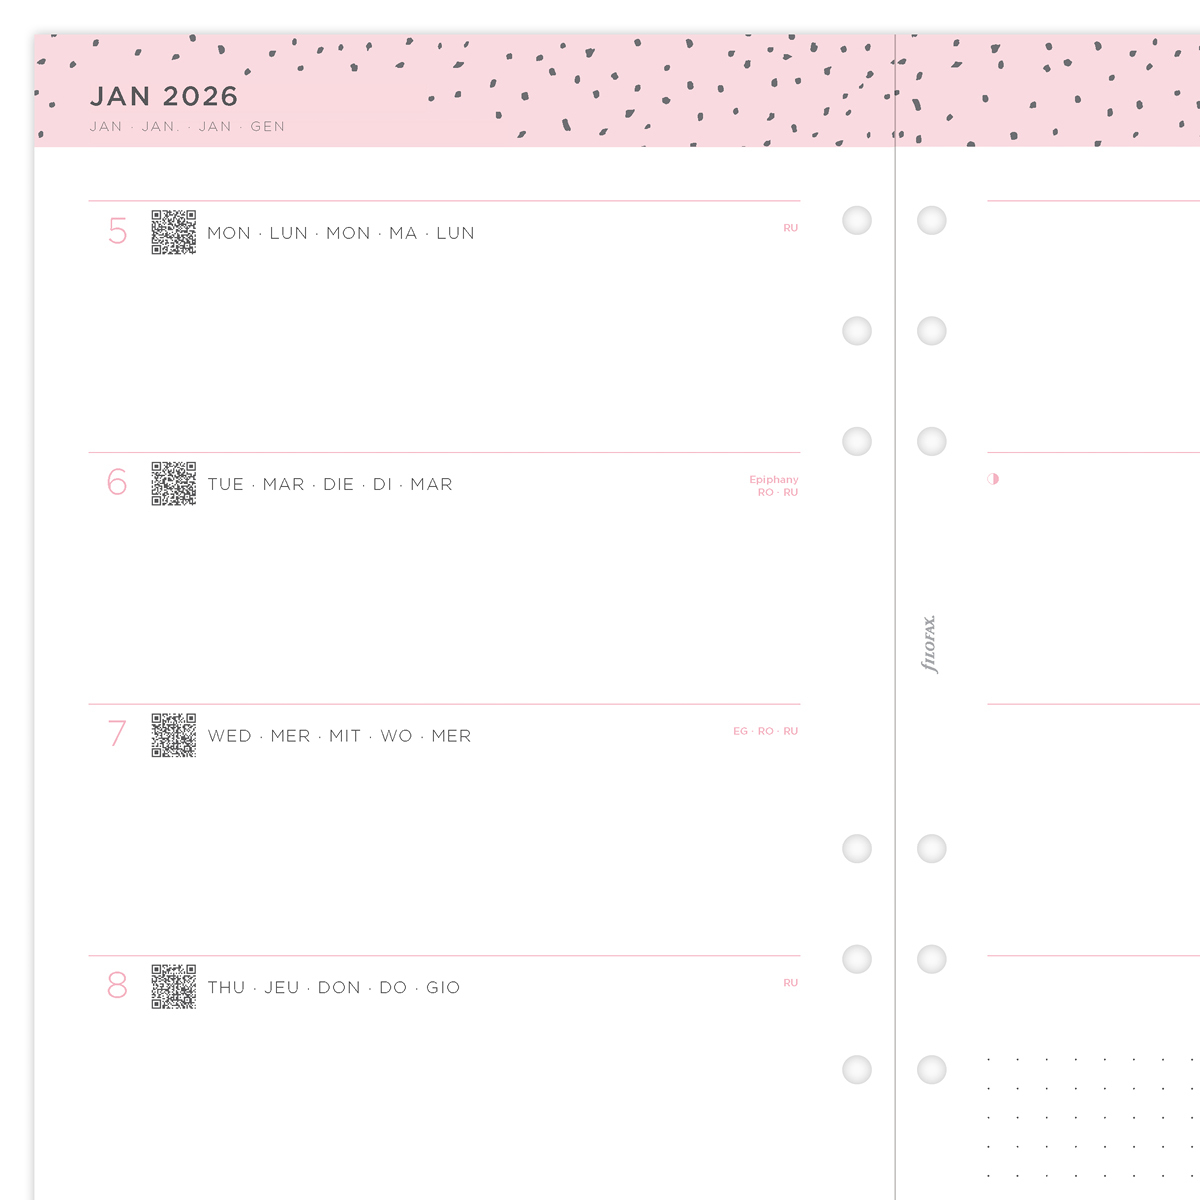The image size is (1200, 1200).
Task: Select the QR code for Wednesday 7
Action: pyautogui.click(x=173, y=735)
